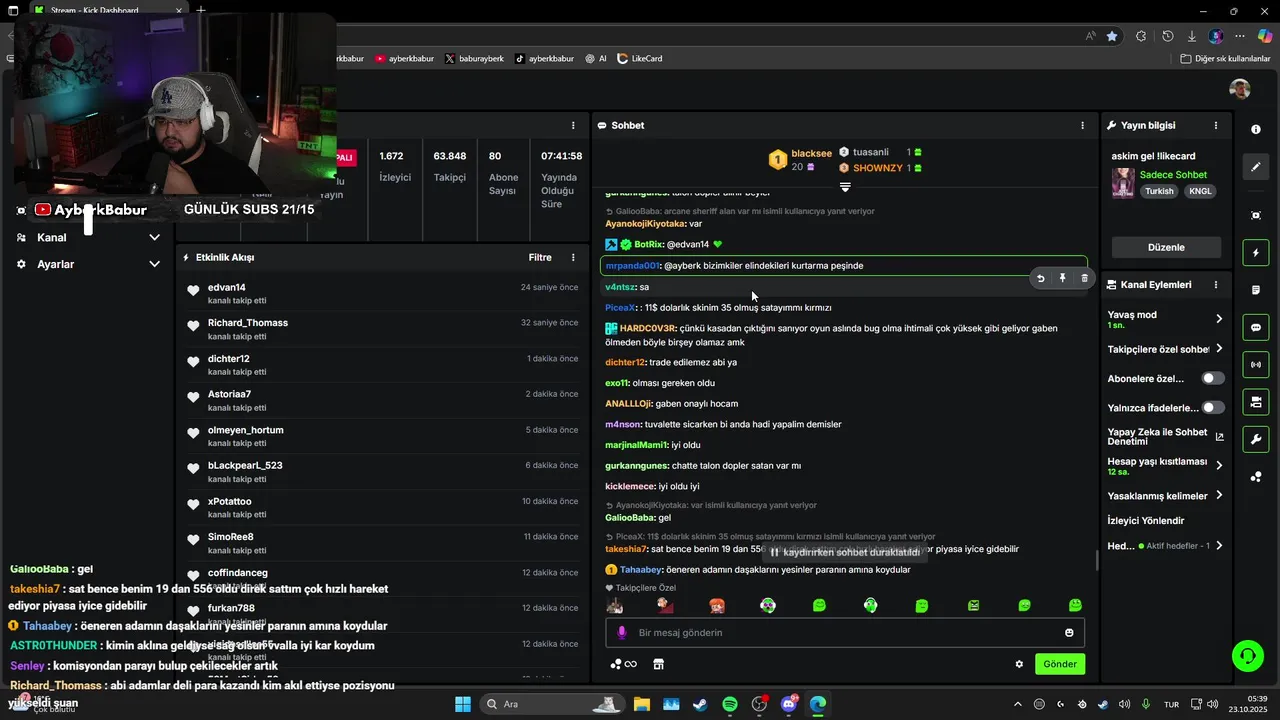Viewport: 1280px width, 720px height.
Task: Open Yayın bilgisi panel three-dot menu
Action: pos(1216,126)
